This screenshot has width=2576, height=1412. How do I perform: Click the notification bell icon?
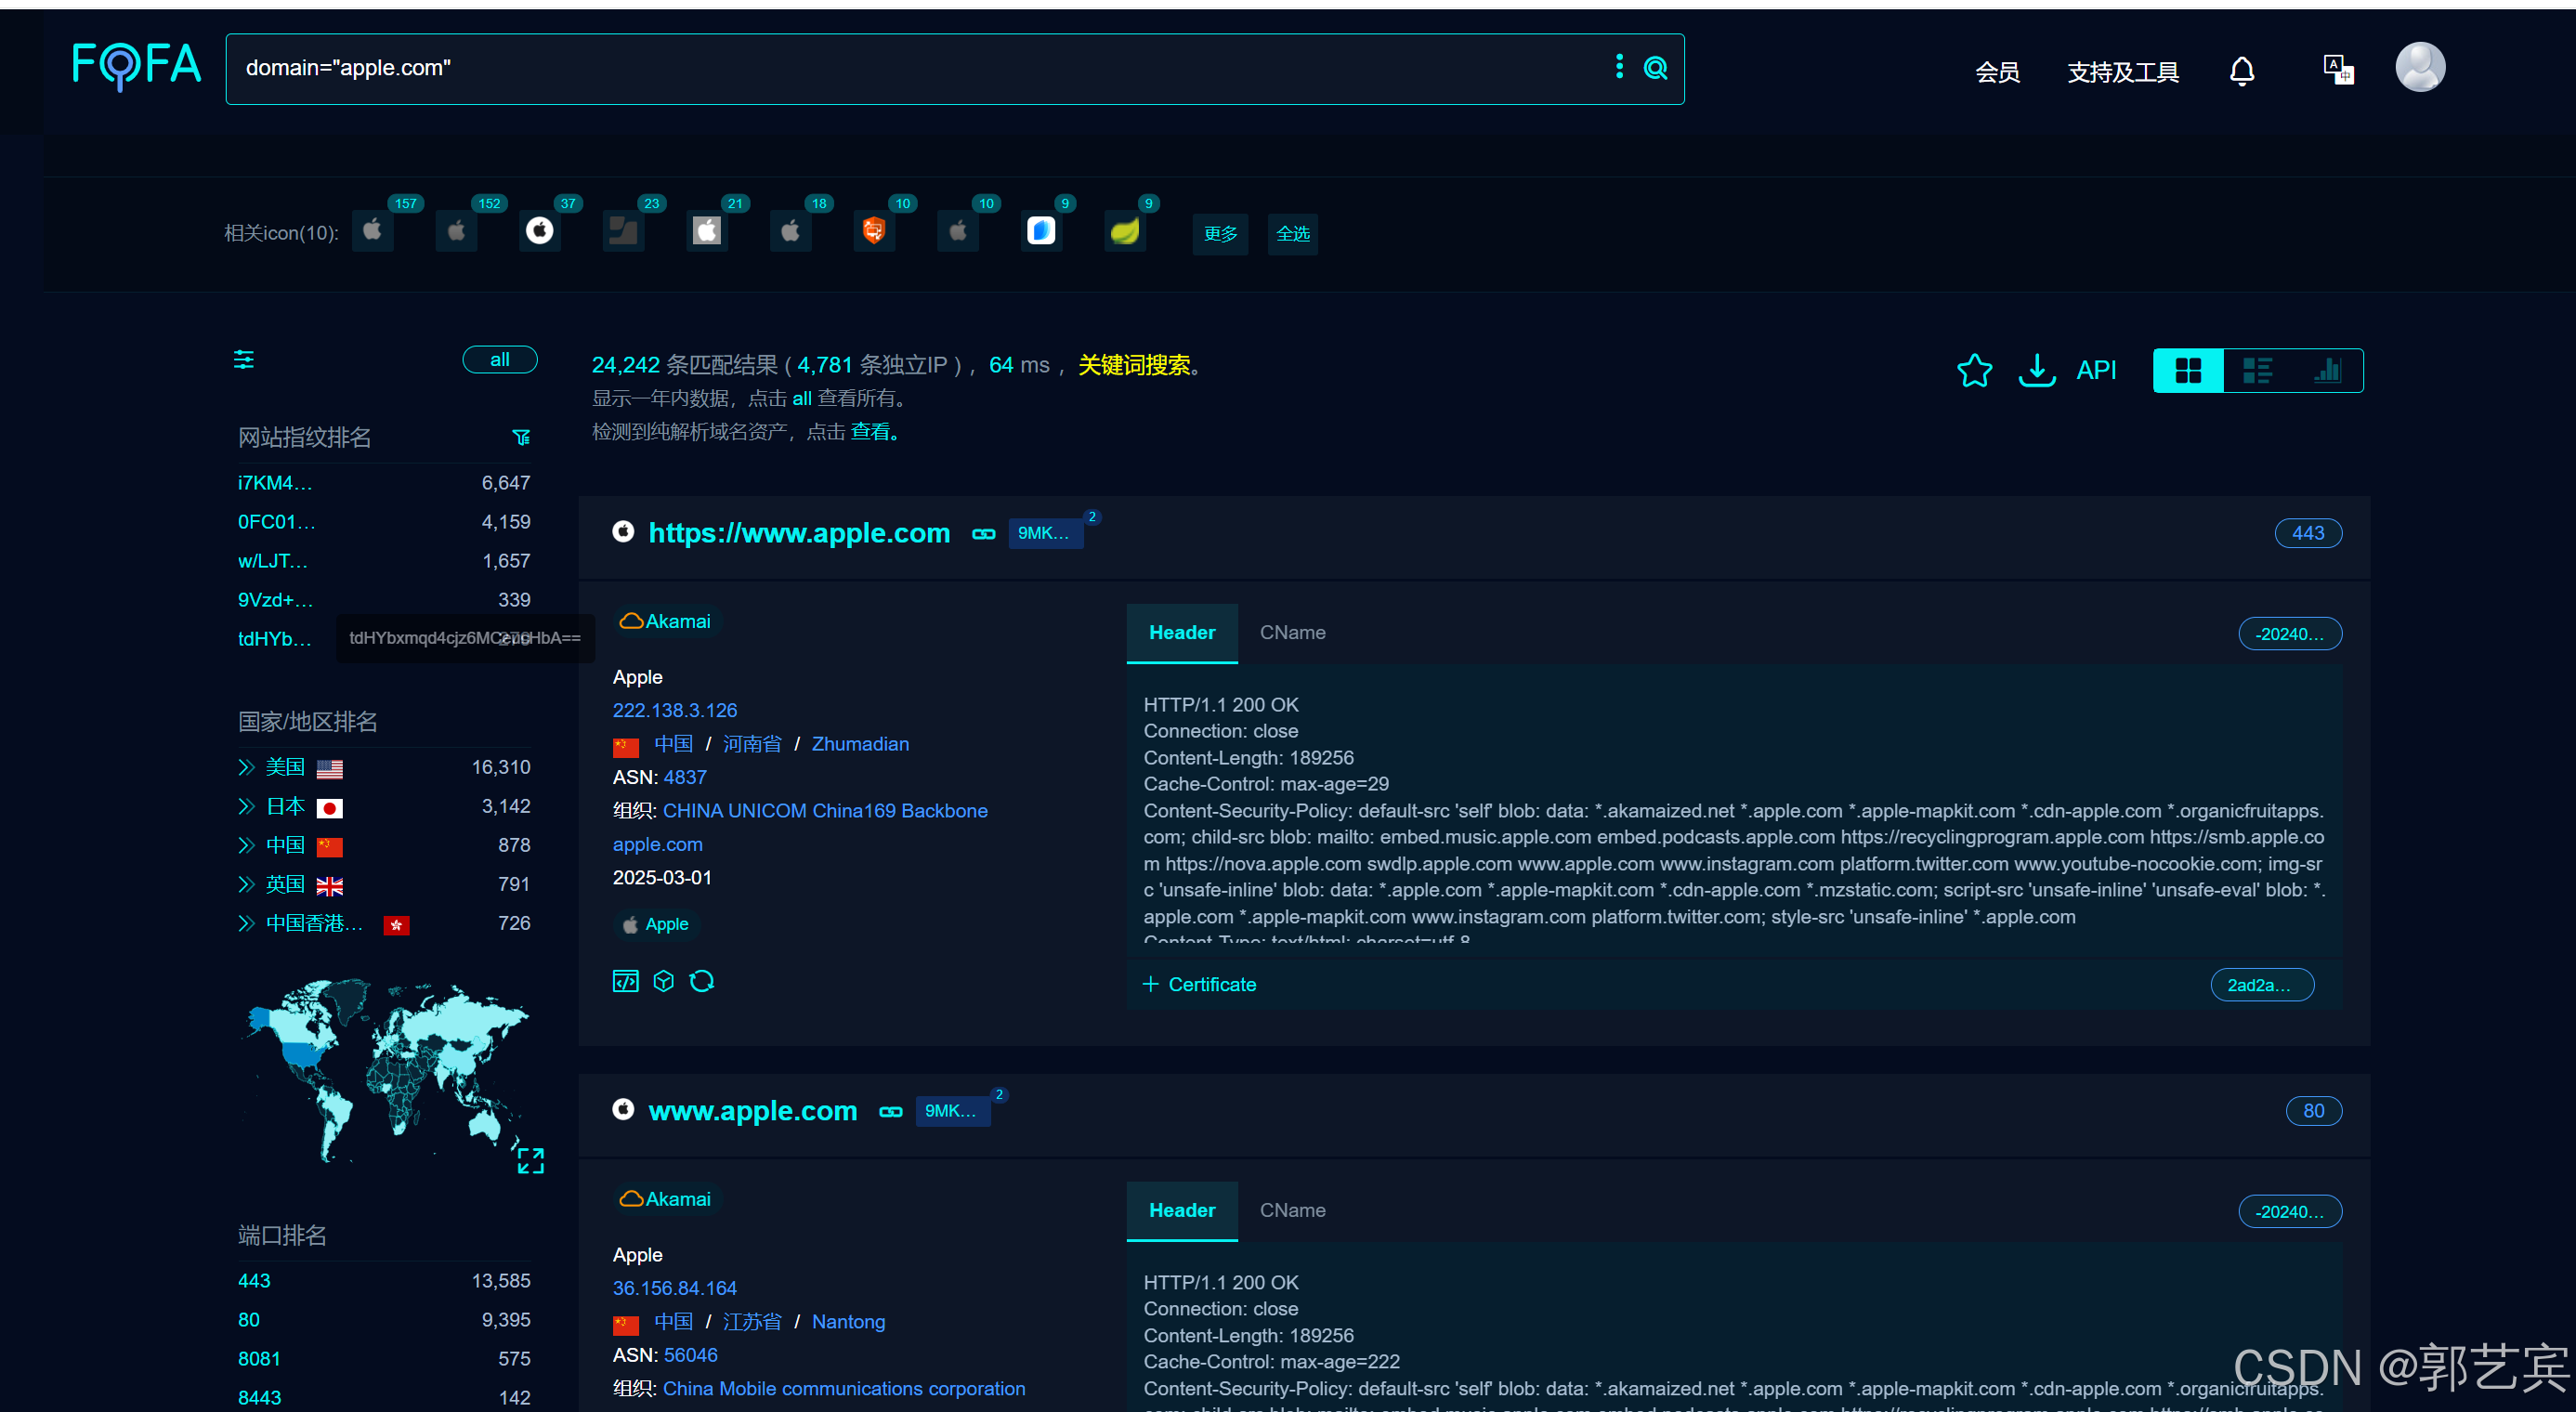point(2241,71)
